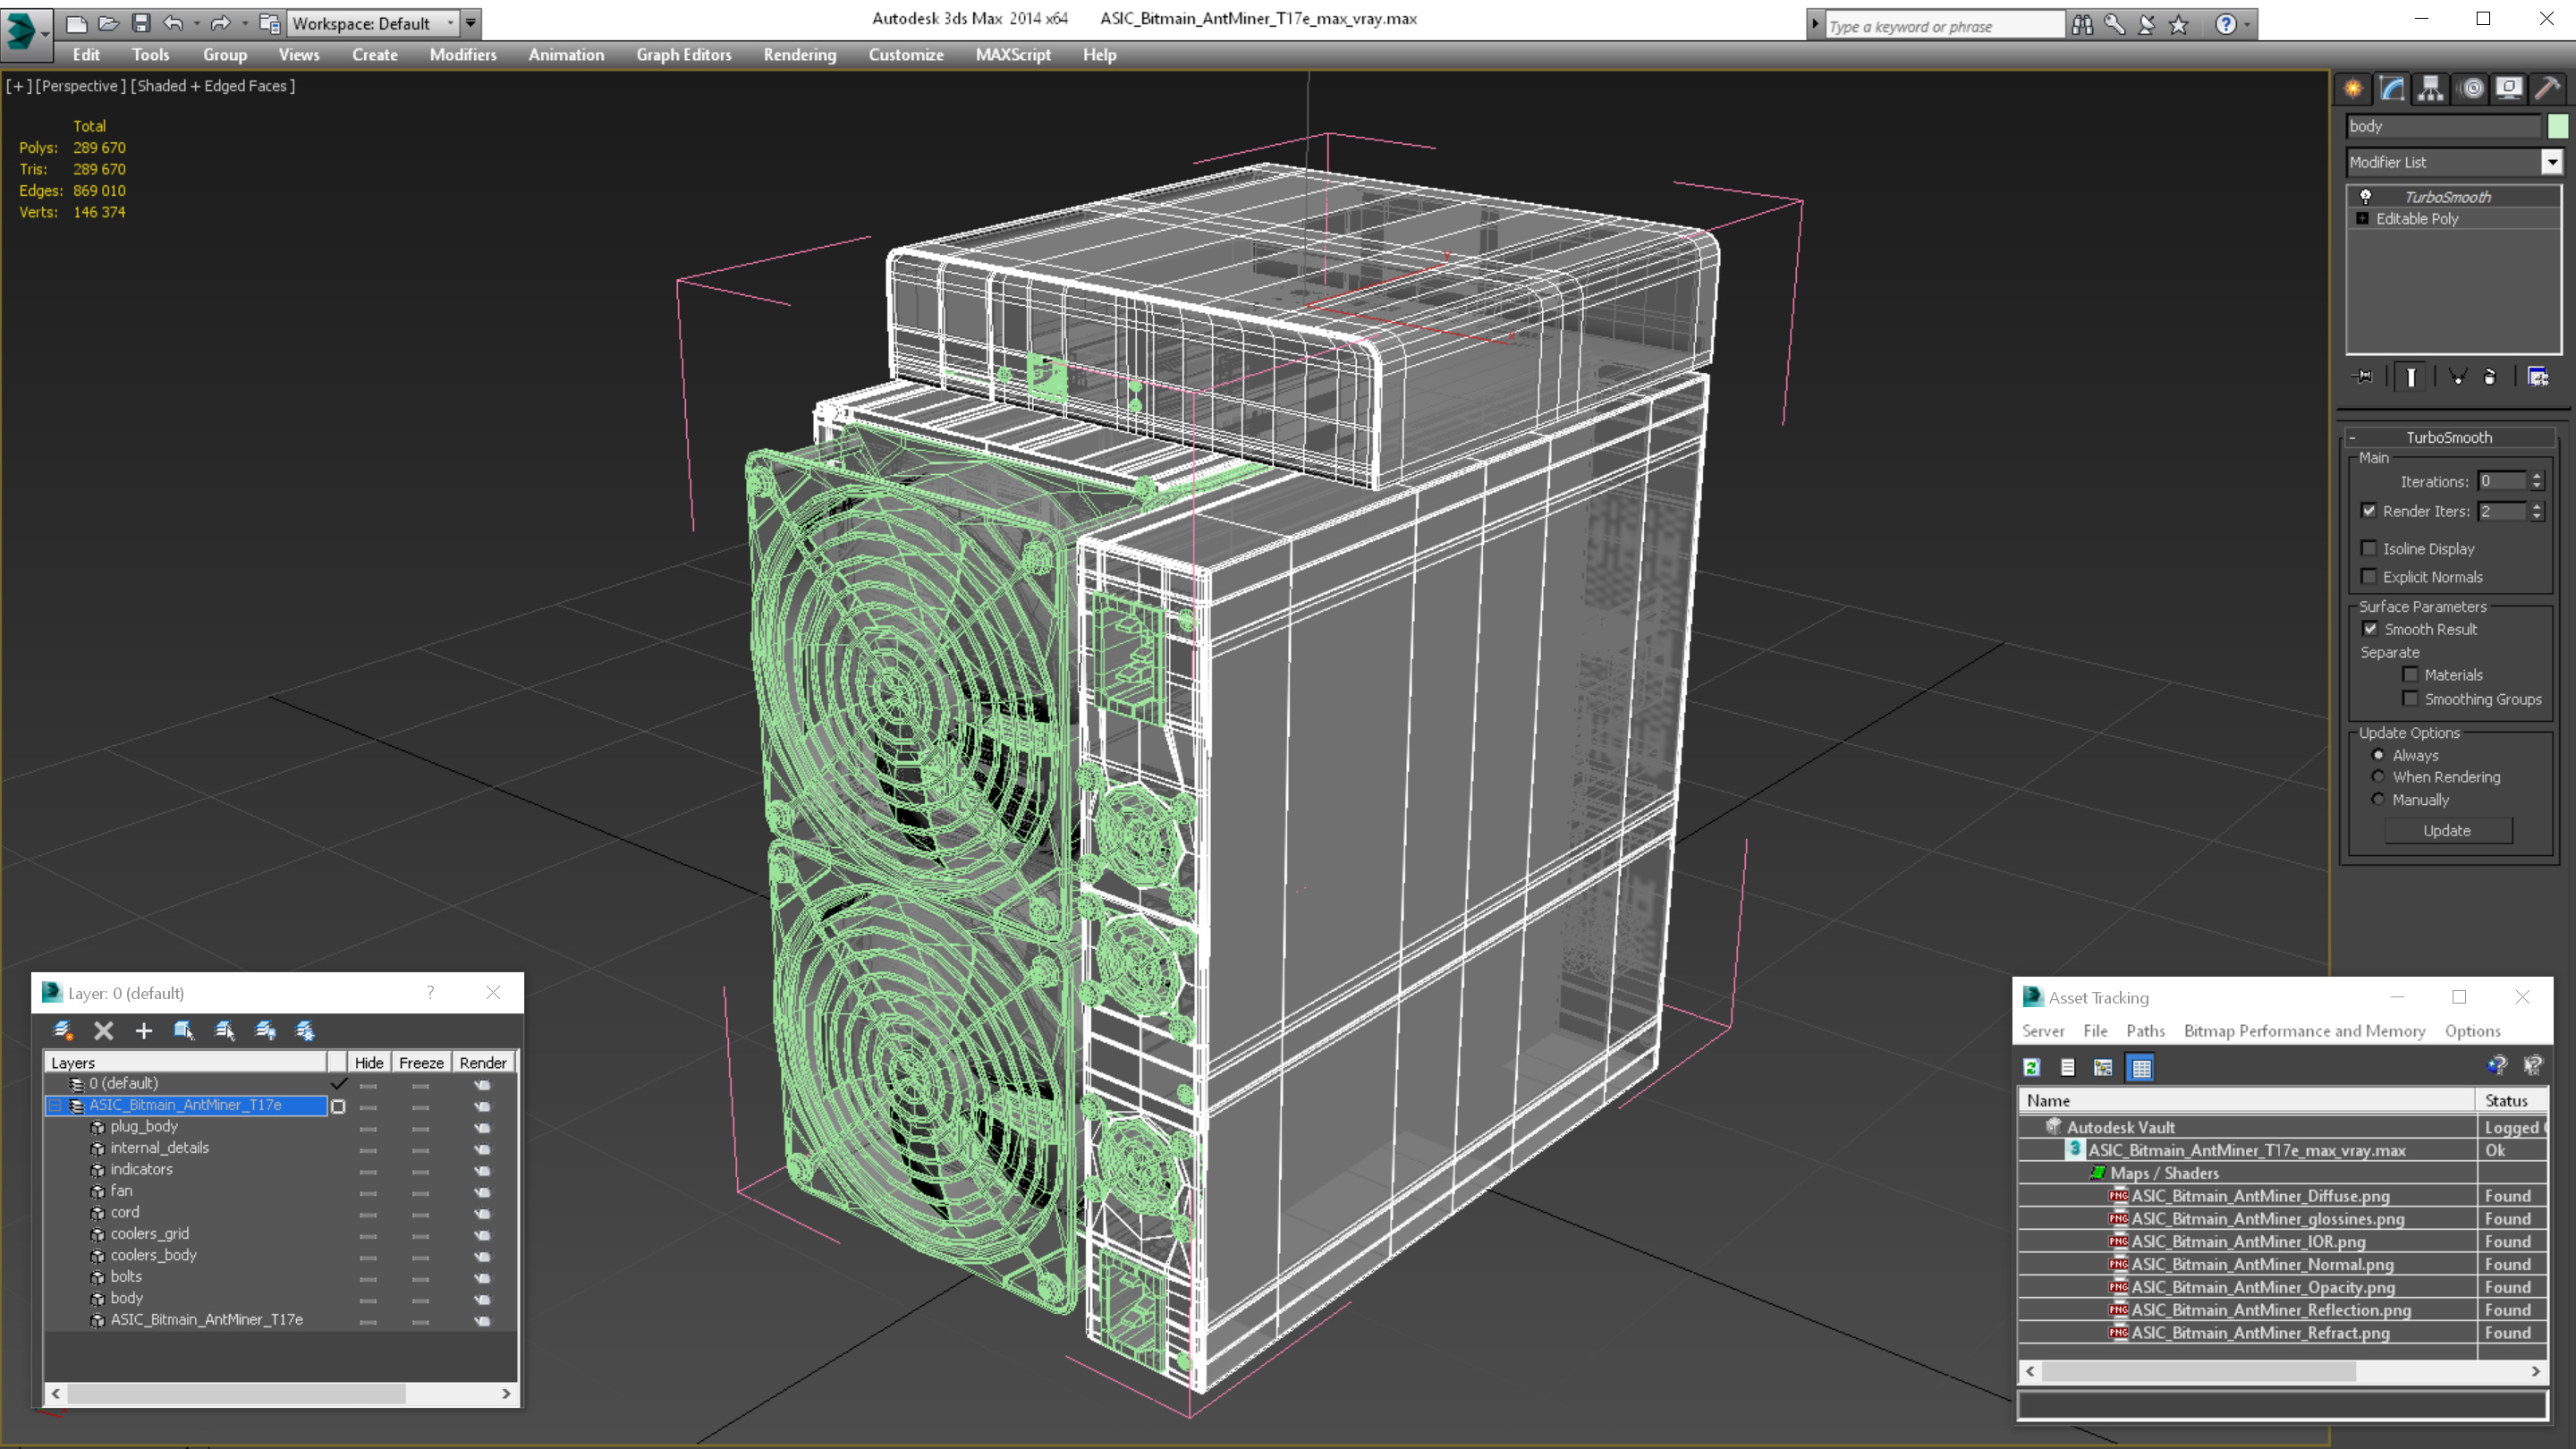
Task: Toggle Show End Result icon
Action: [2411, 377]
